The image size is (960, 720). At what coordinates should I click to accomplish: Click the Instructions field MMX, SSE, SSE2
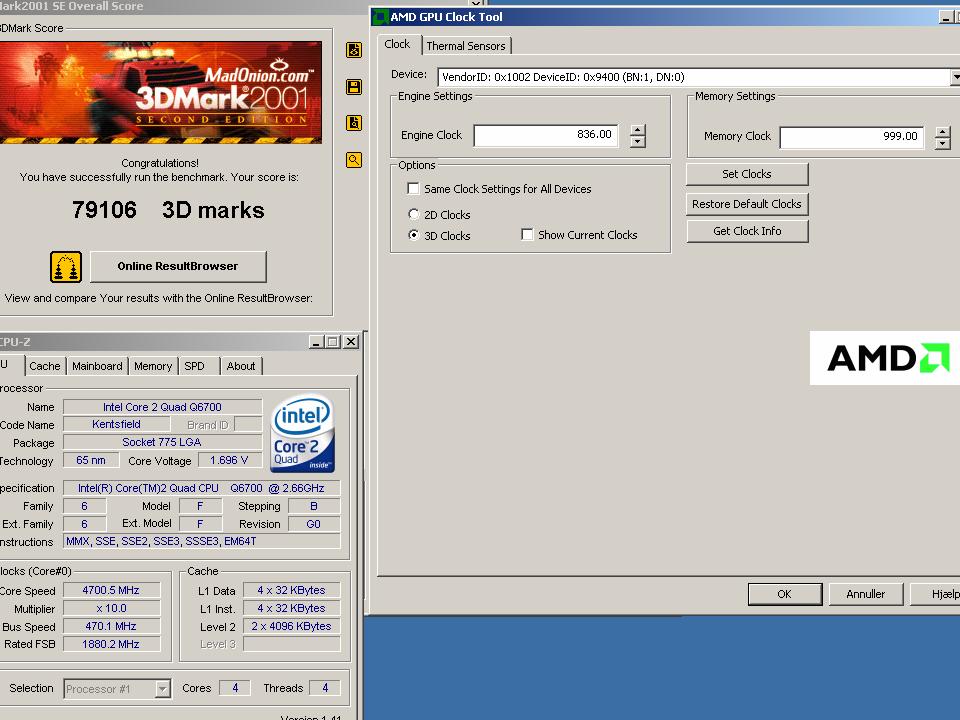(201, 541)
